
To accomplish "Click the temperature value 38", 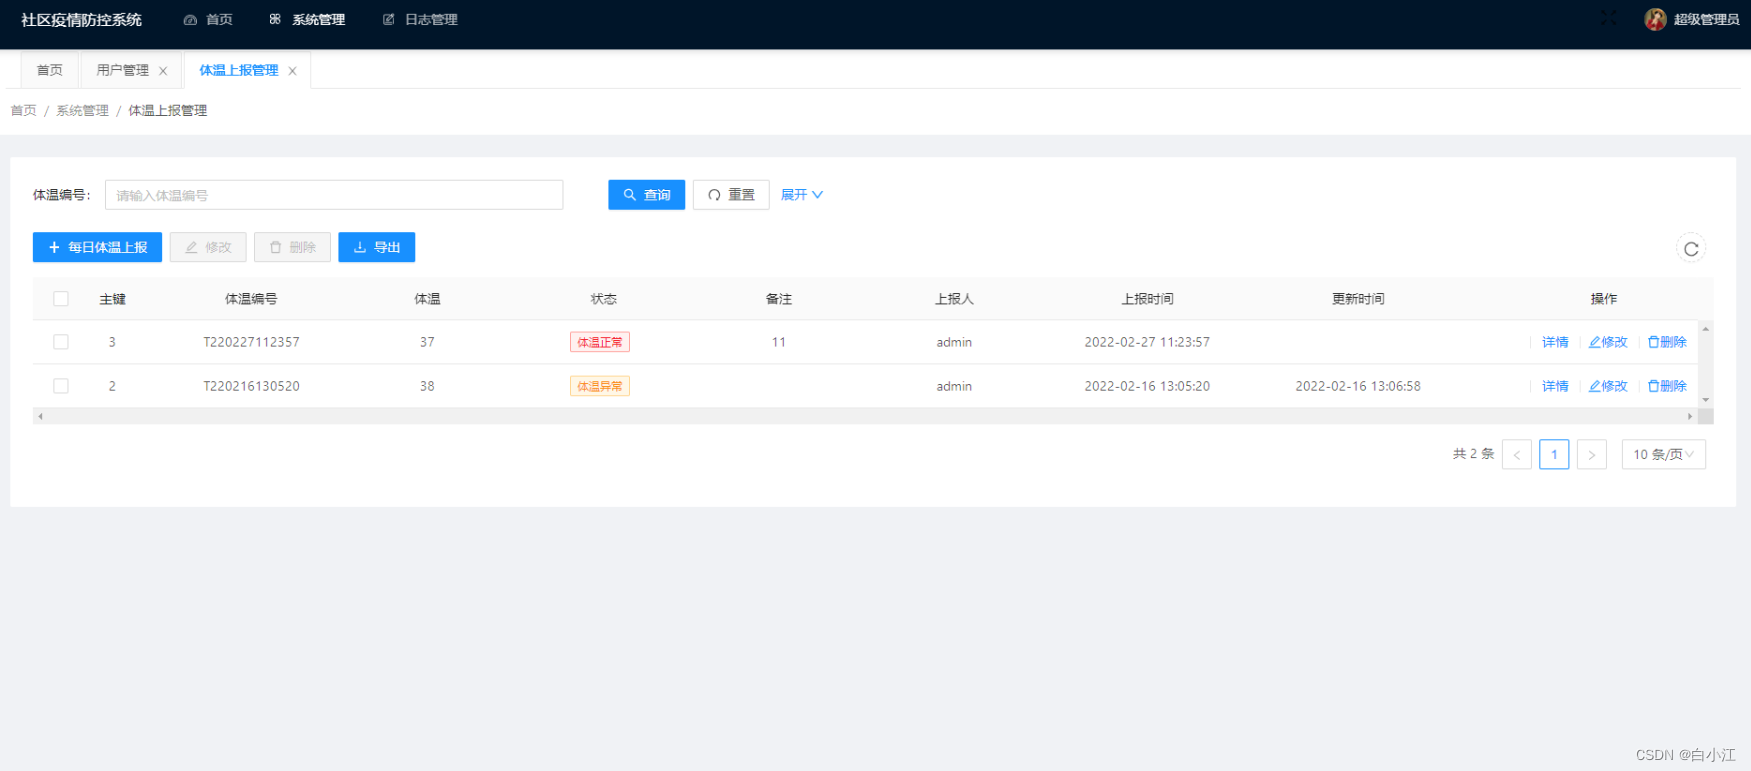I will coord(427,386).
